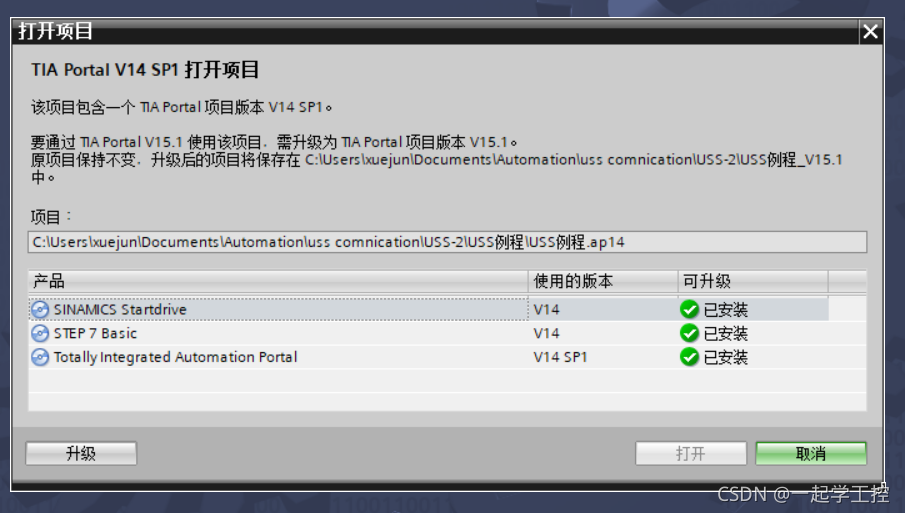Click the 打开 open button

691,454
